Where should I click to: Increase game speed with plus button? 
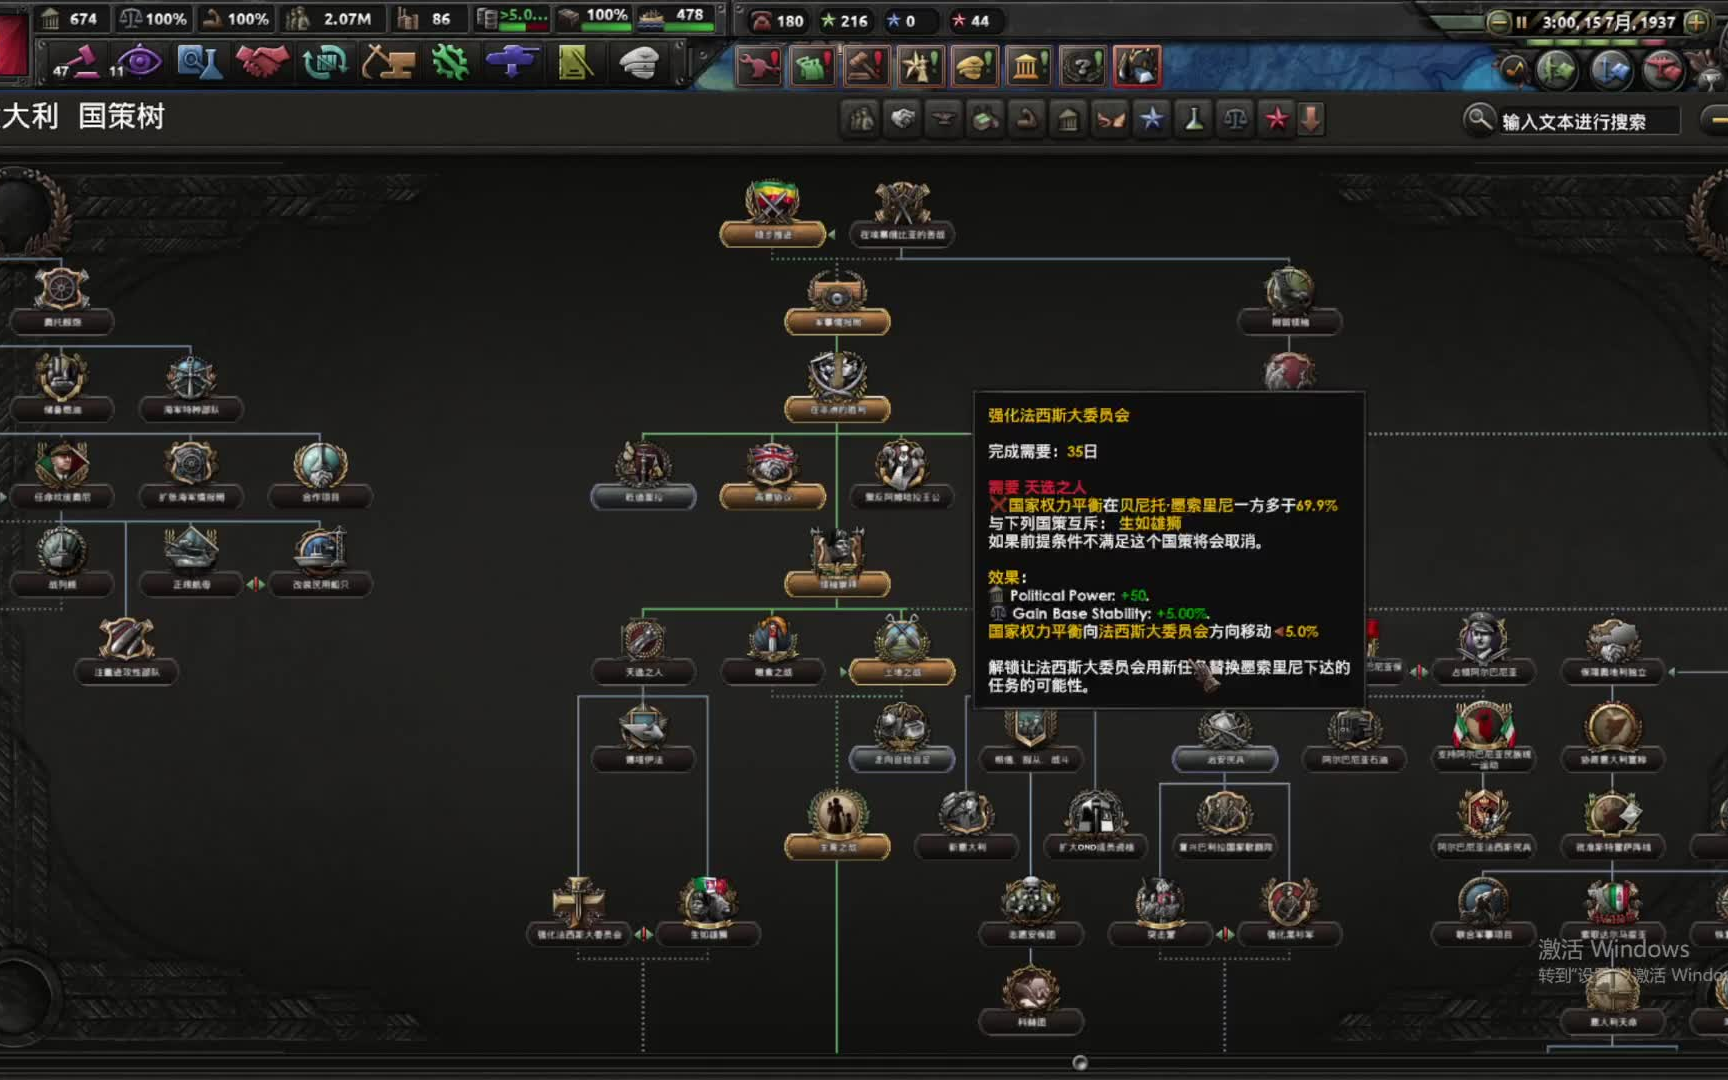tap(1696, 21)
